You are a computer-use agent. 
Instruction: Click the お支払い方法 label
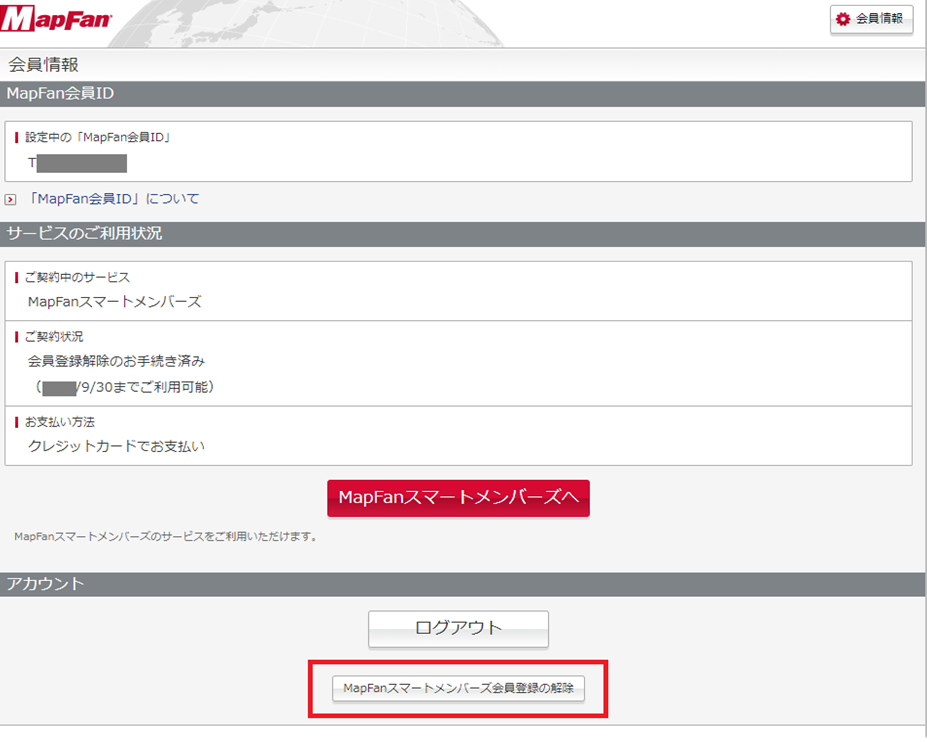click(60, 422)
